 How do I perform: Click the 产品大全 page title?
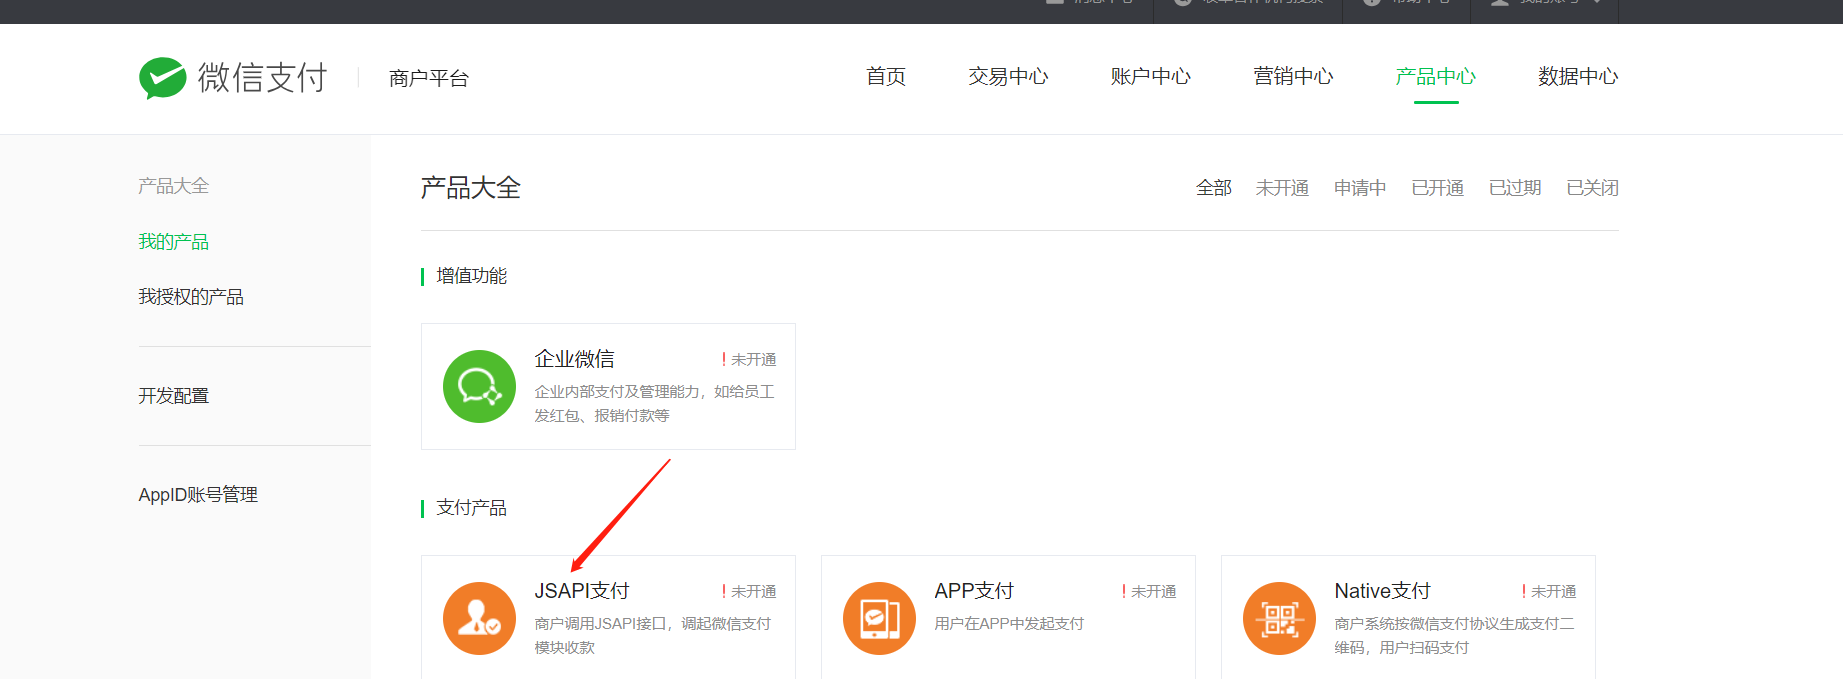[x=471, y=188]
